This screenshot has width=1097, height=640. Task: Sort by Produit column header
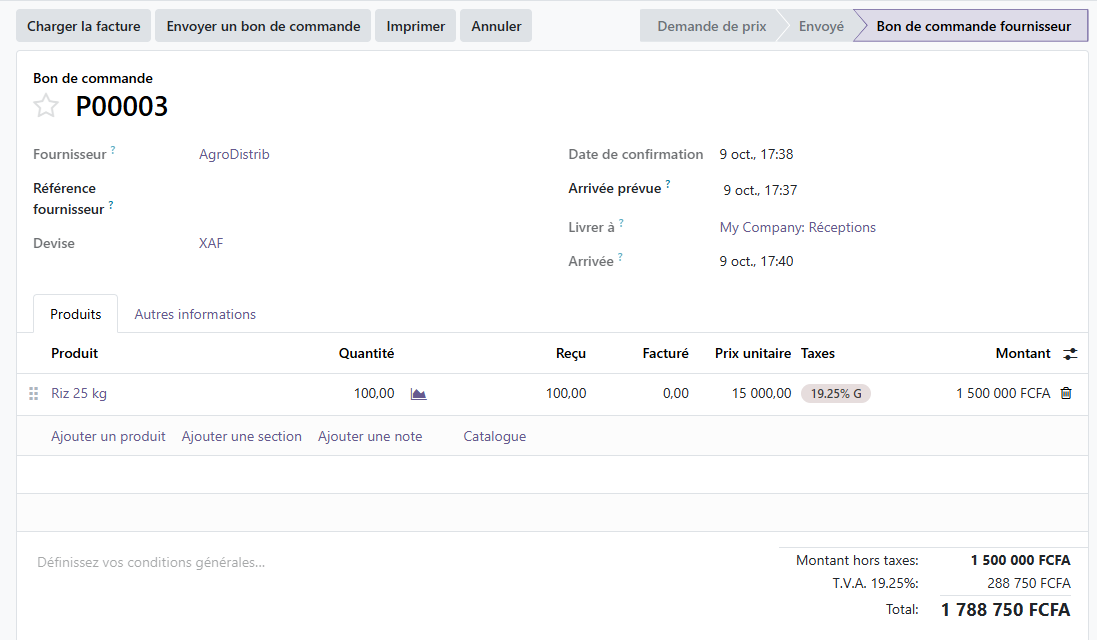click(74, 353)
